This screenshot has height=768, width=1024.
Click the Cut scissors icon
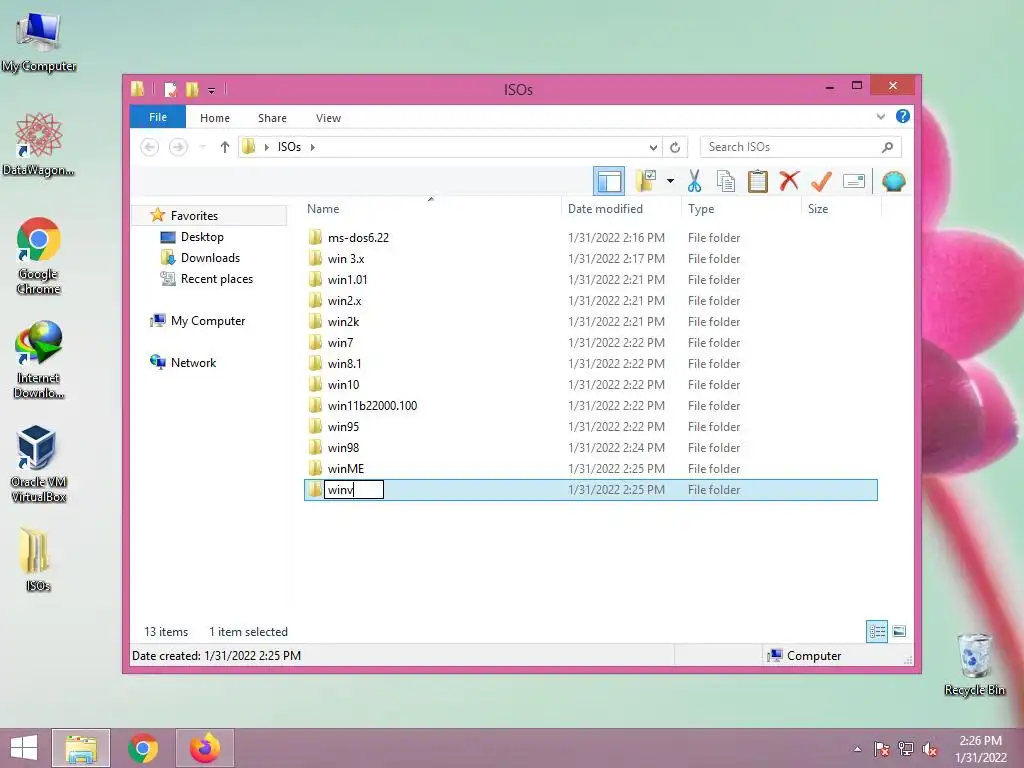tap(694, 181)
